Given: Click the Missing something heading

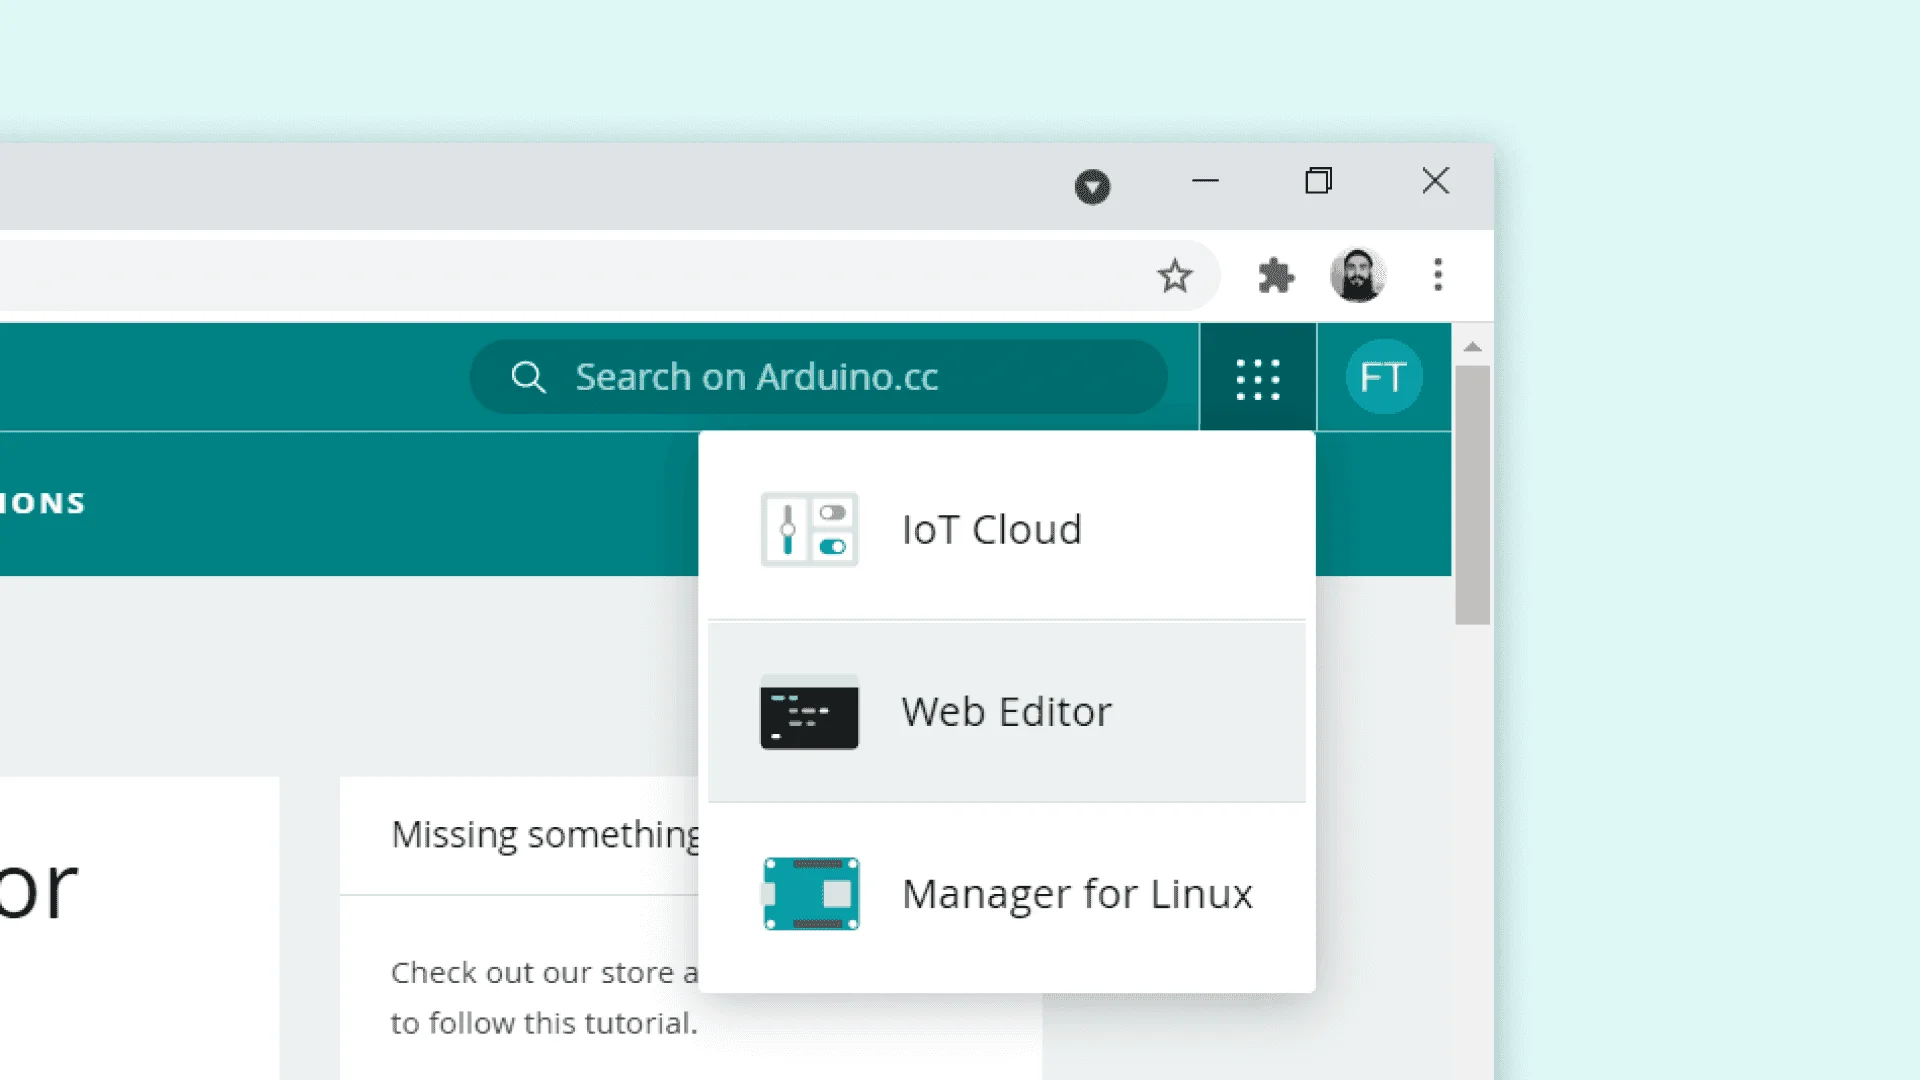Looking at the screenshot, I should (x=545, y=835).
